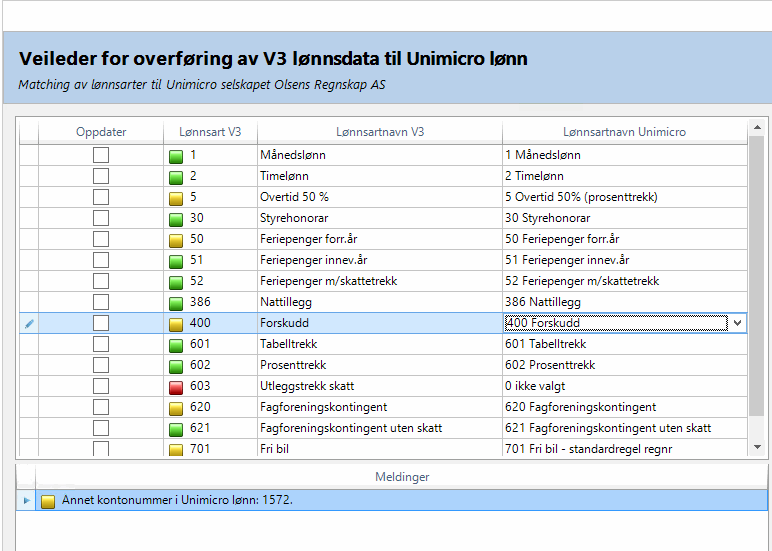Viewport: 772px width, 551px height.
Task: Click the Oppdater column header
Action: coord(101,132)
